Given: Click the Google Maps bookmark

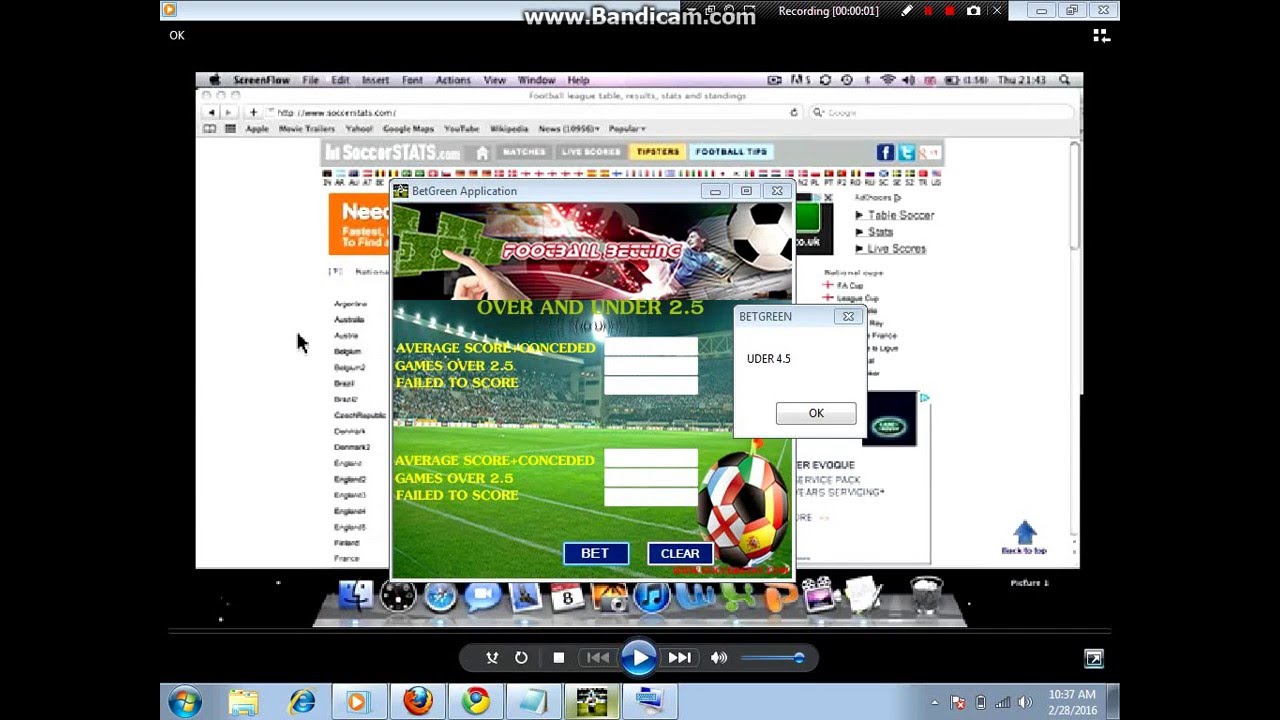Looking at the screenshot, I should [x=408, y=129].
